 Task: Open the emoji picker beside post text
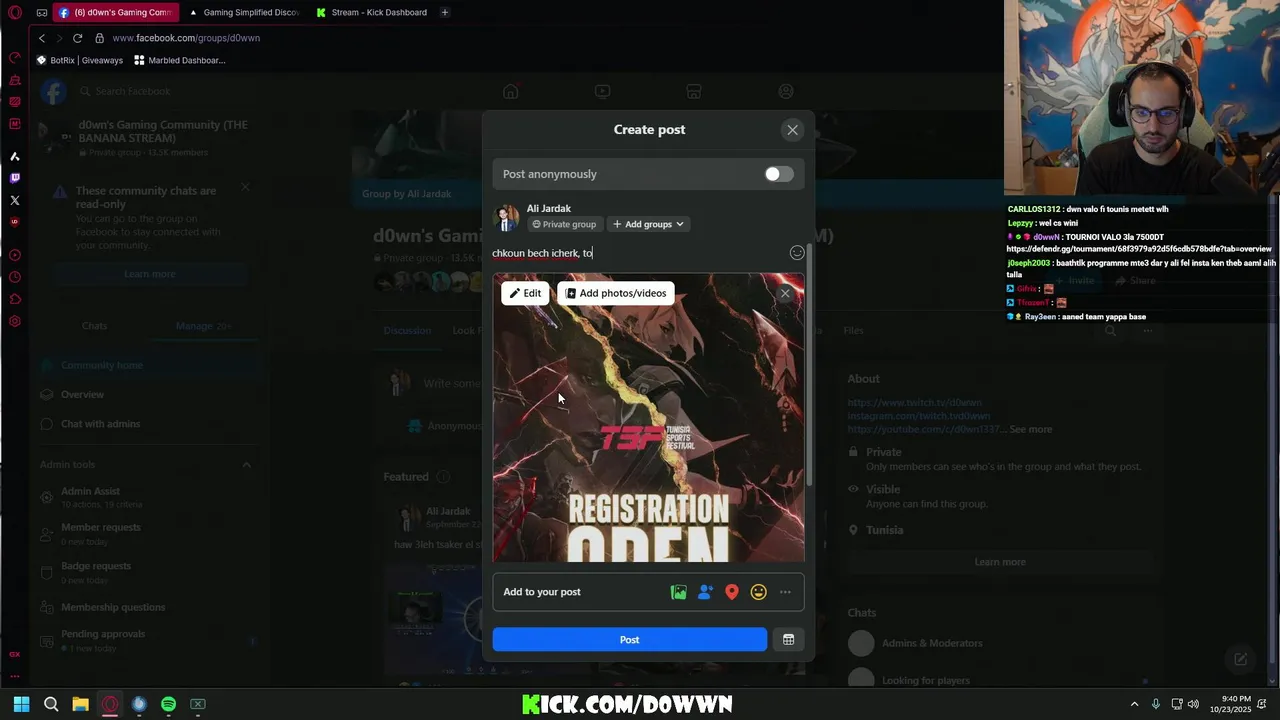point(797,253)
